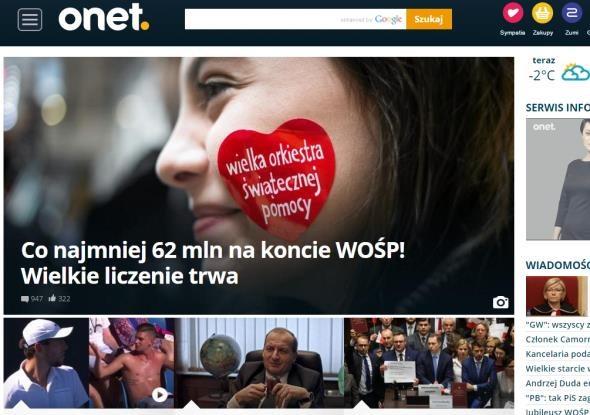The width and height of the screenshot is (590, 415).
Task: Open the SERWIS INFO section heading
Action: (x=558, y=108)
